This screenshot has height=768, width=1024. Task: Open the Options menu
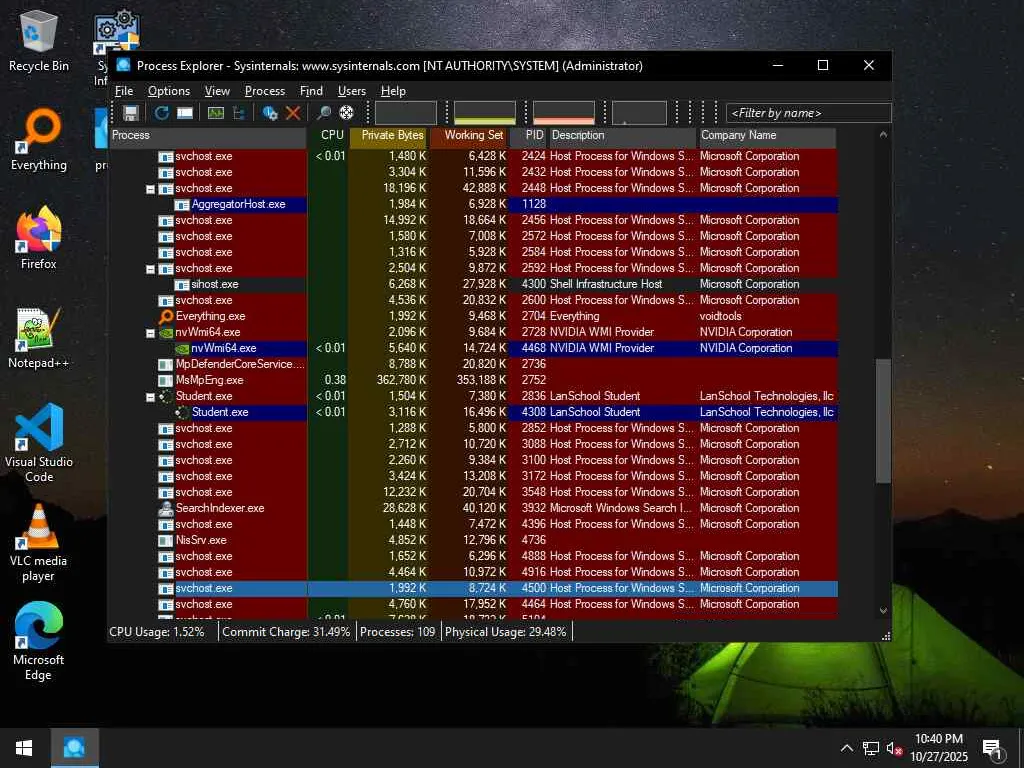[x=168, y=91]
